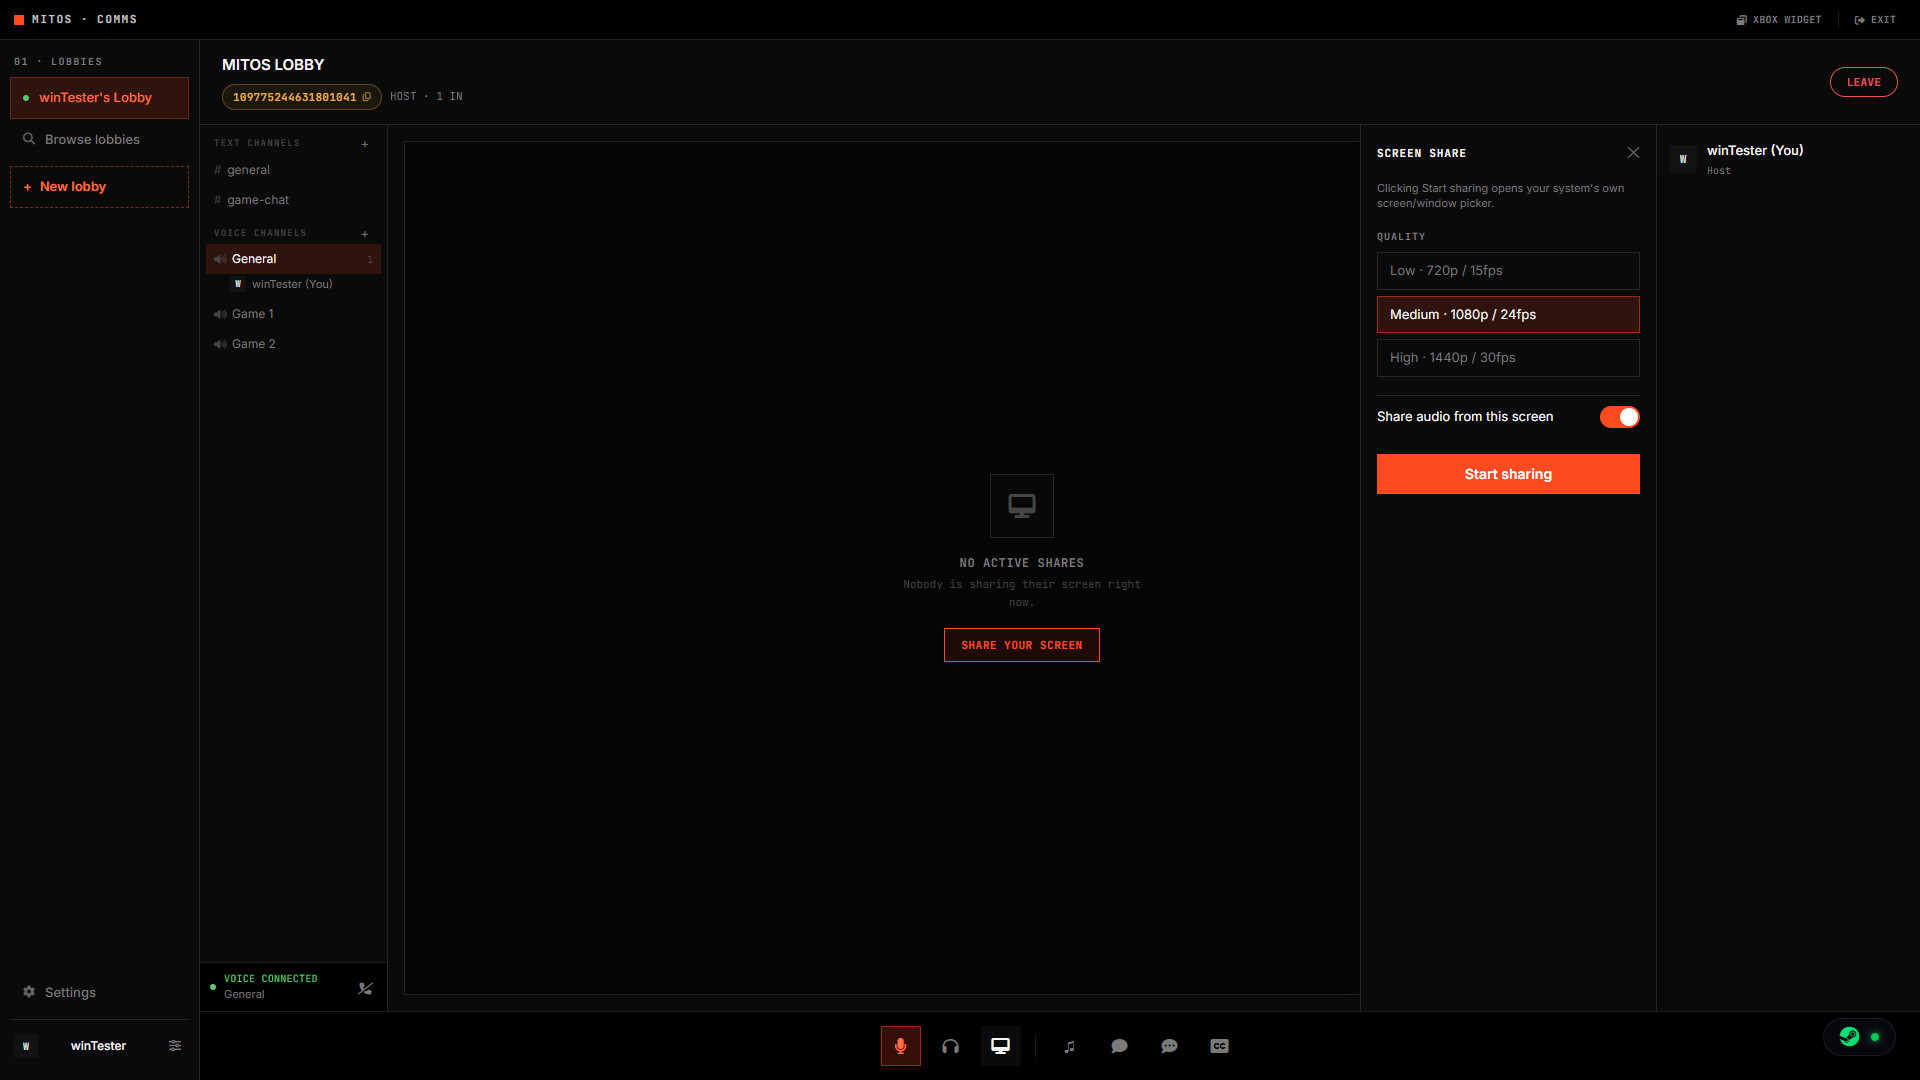Viewport: 1920px width, 1080px height.
Task: Click SHARE YOUR SCREEN button
Action: point(1021,645)
